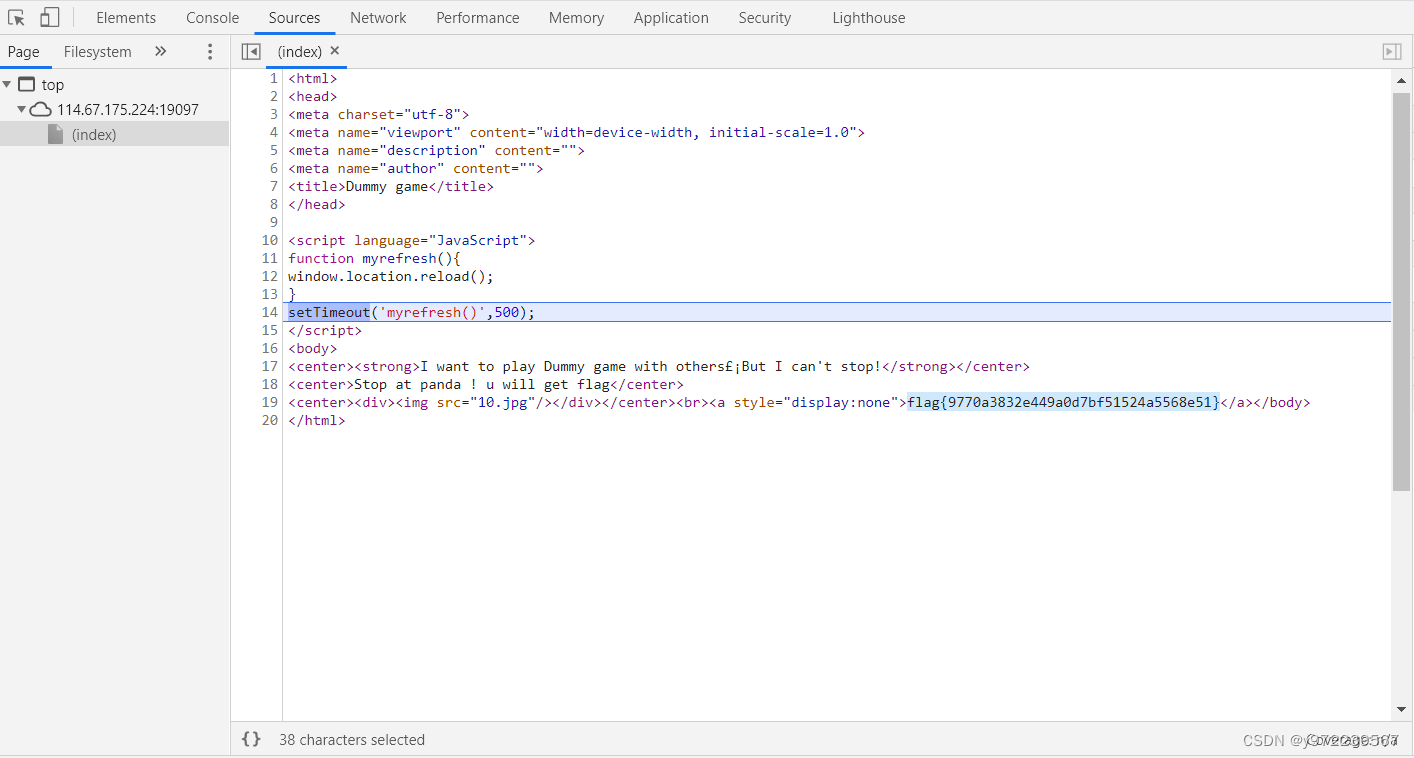Click the setTimeout text on line 14
The width and height of the screenshot is (1414, 758).
(329, 312)
